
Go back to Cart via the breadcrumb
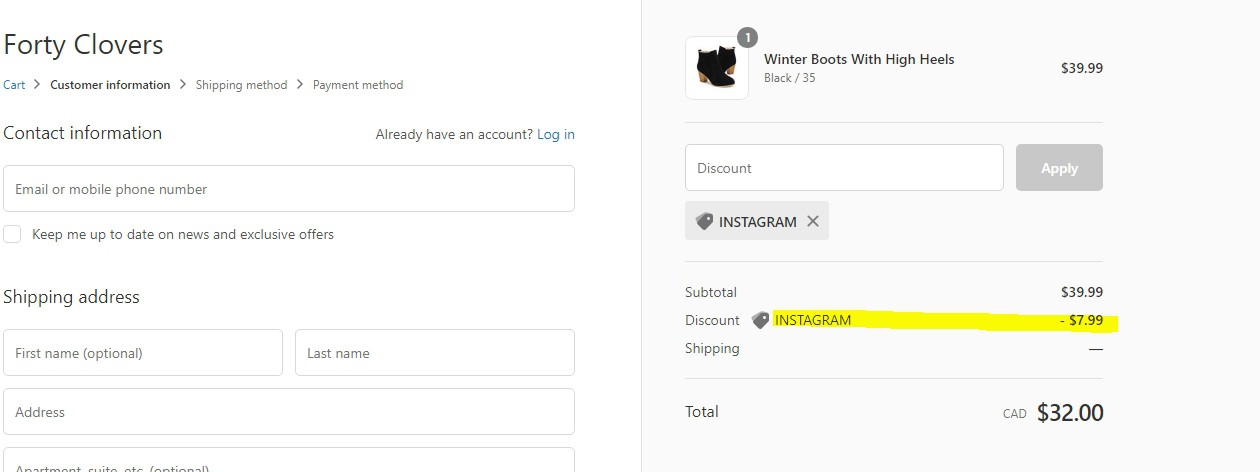pyautogui.click(x=14, y=85)
